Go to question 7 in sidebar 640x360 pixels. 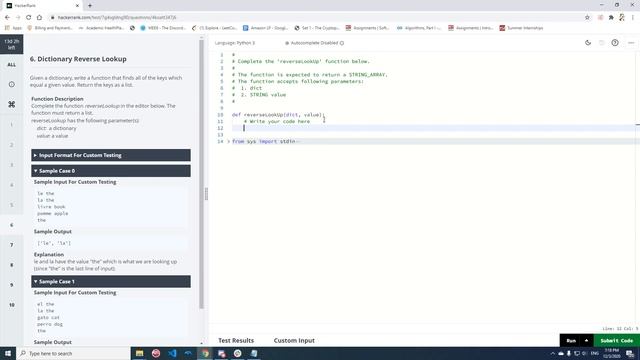(x=11, y=245)
